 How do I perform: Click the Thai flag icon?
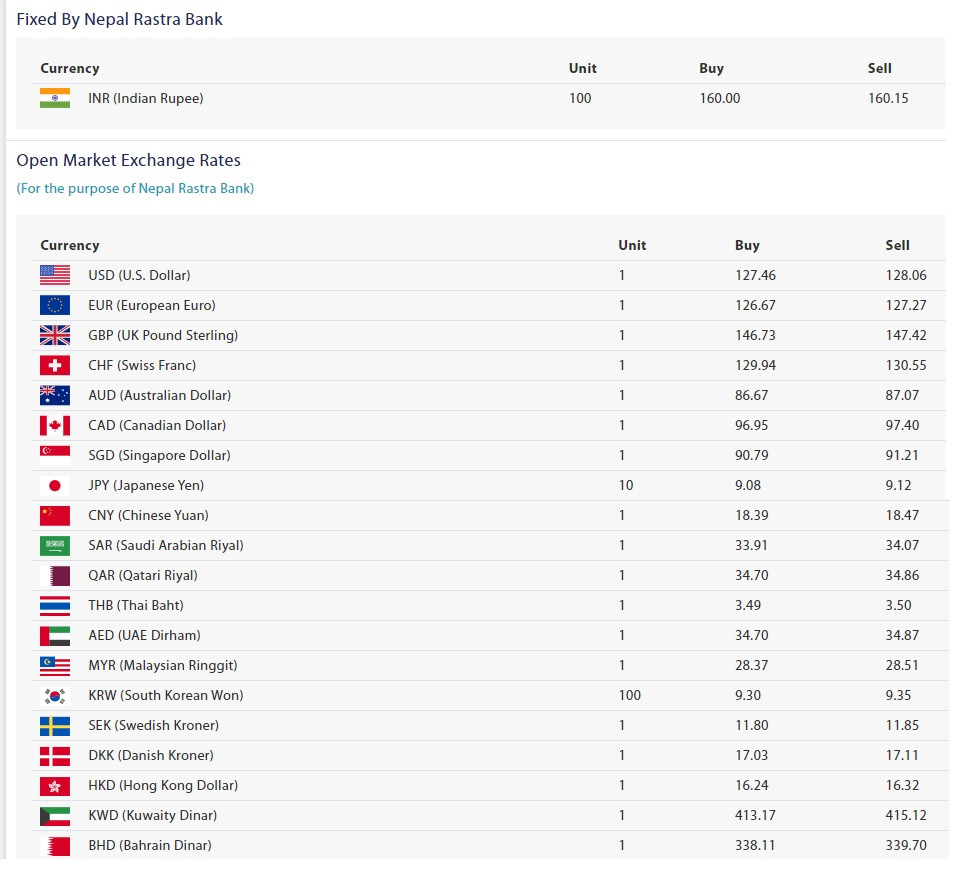(x=55, y=606)
